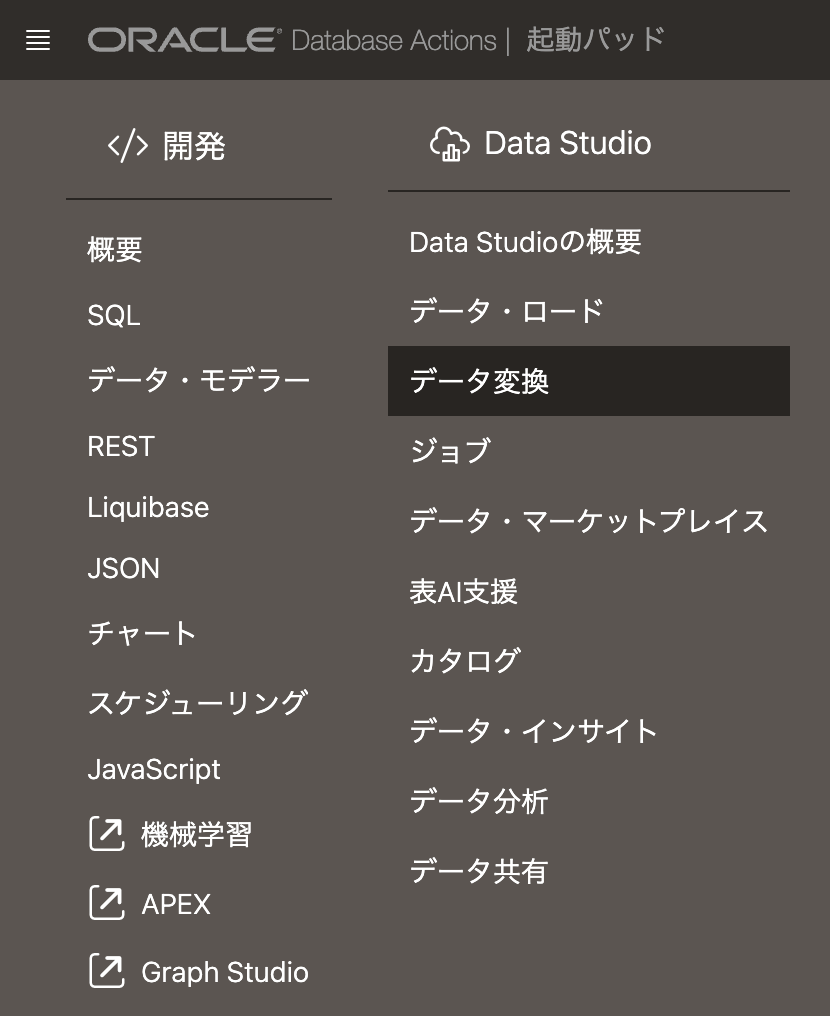The image size is (830, 1016).
Task: Click external-link icon beside 機械学習
Action: (x=106, y=834)
